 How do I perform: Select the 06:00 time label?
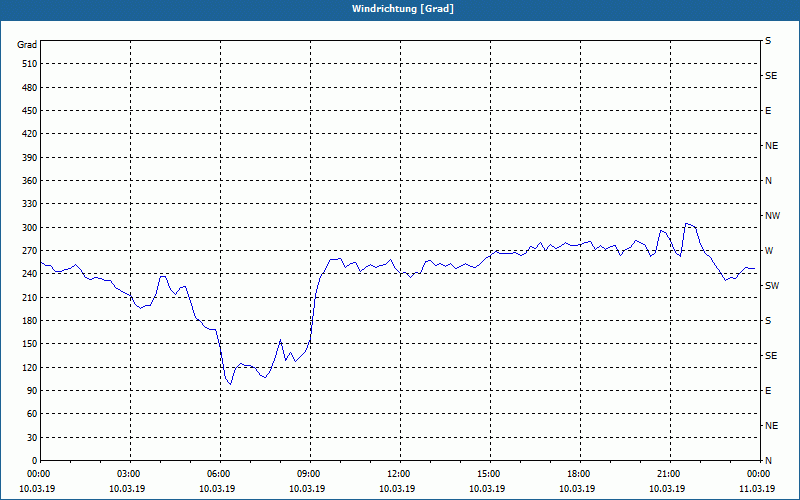(x=220, y=473)
